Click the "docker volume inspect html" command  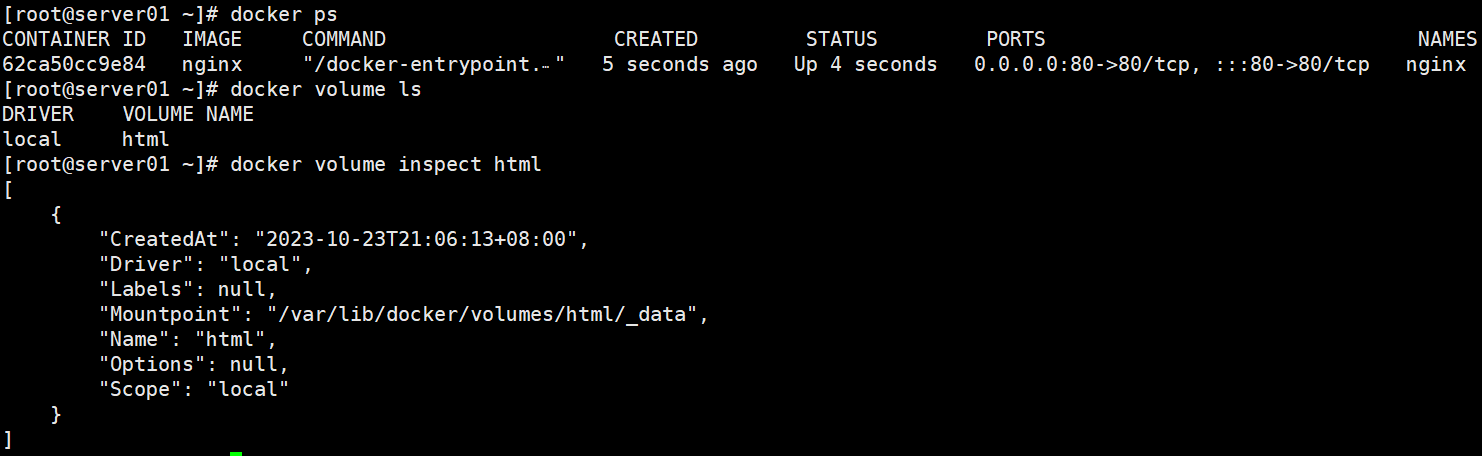386,164
